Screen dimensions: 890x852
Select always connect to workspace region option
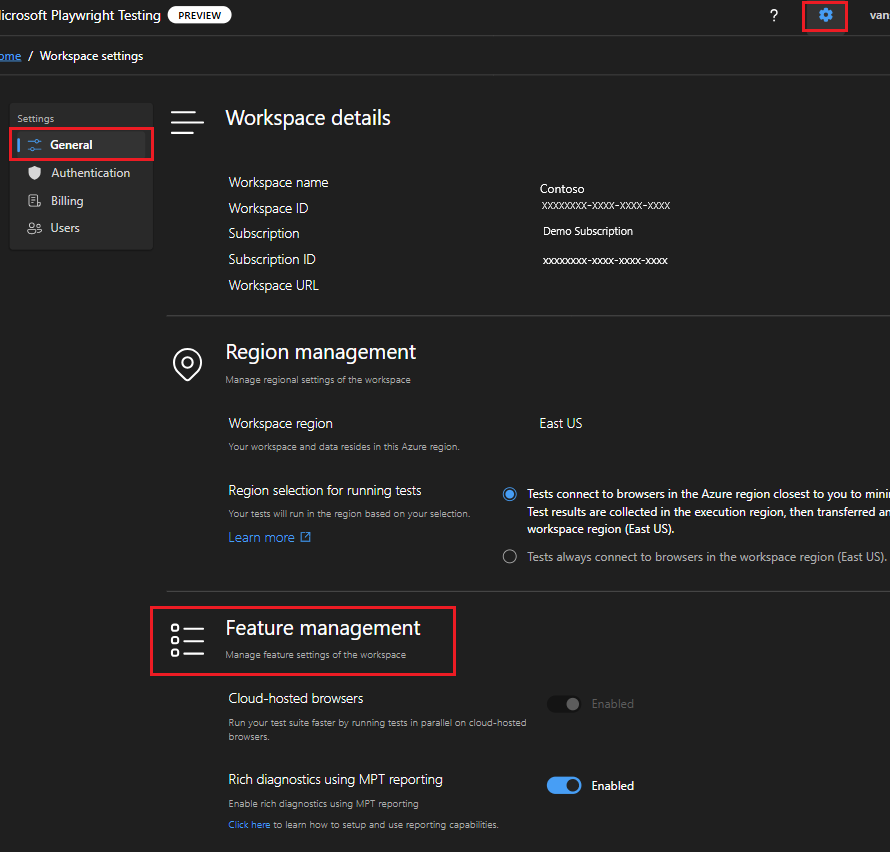click(x=510, y=556)
